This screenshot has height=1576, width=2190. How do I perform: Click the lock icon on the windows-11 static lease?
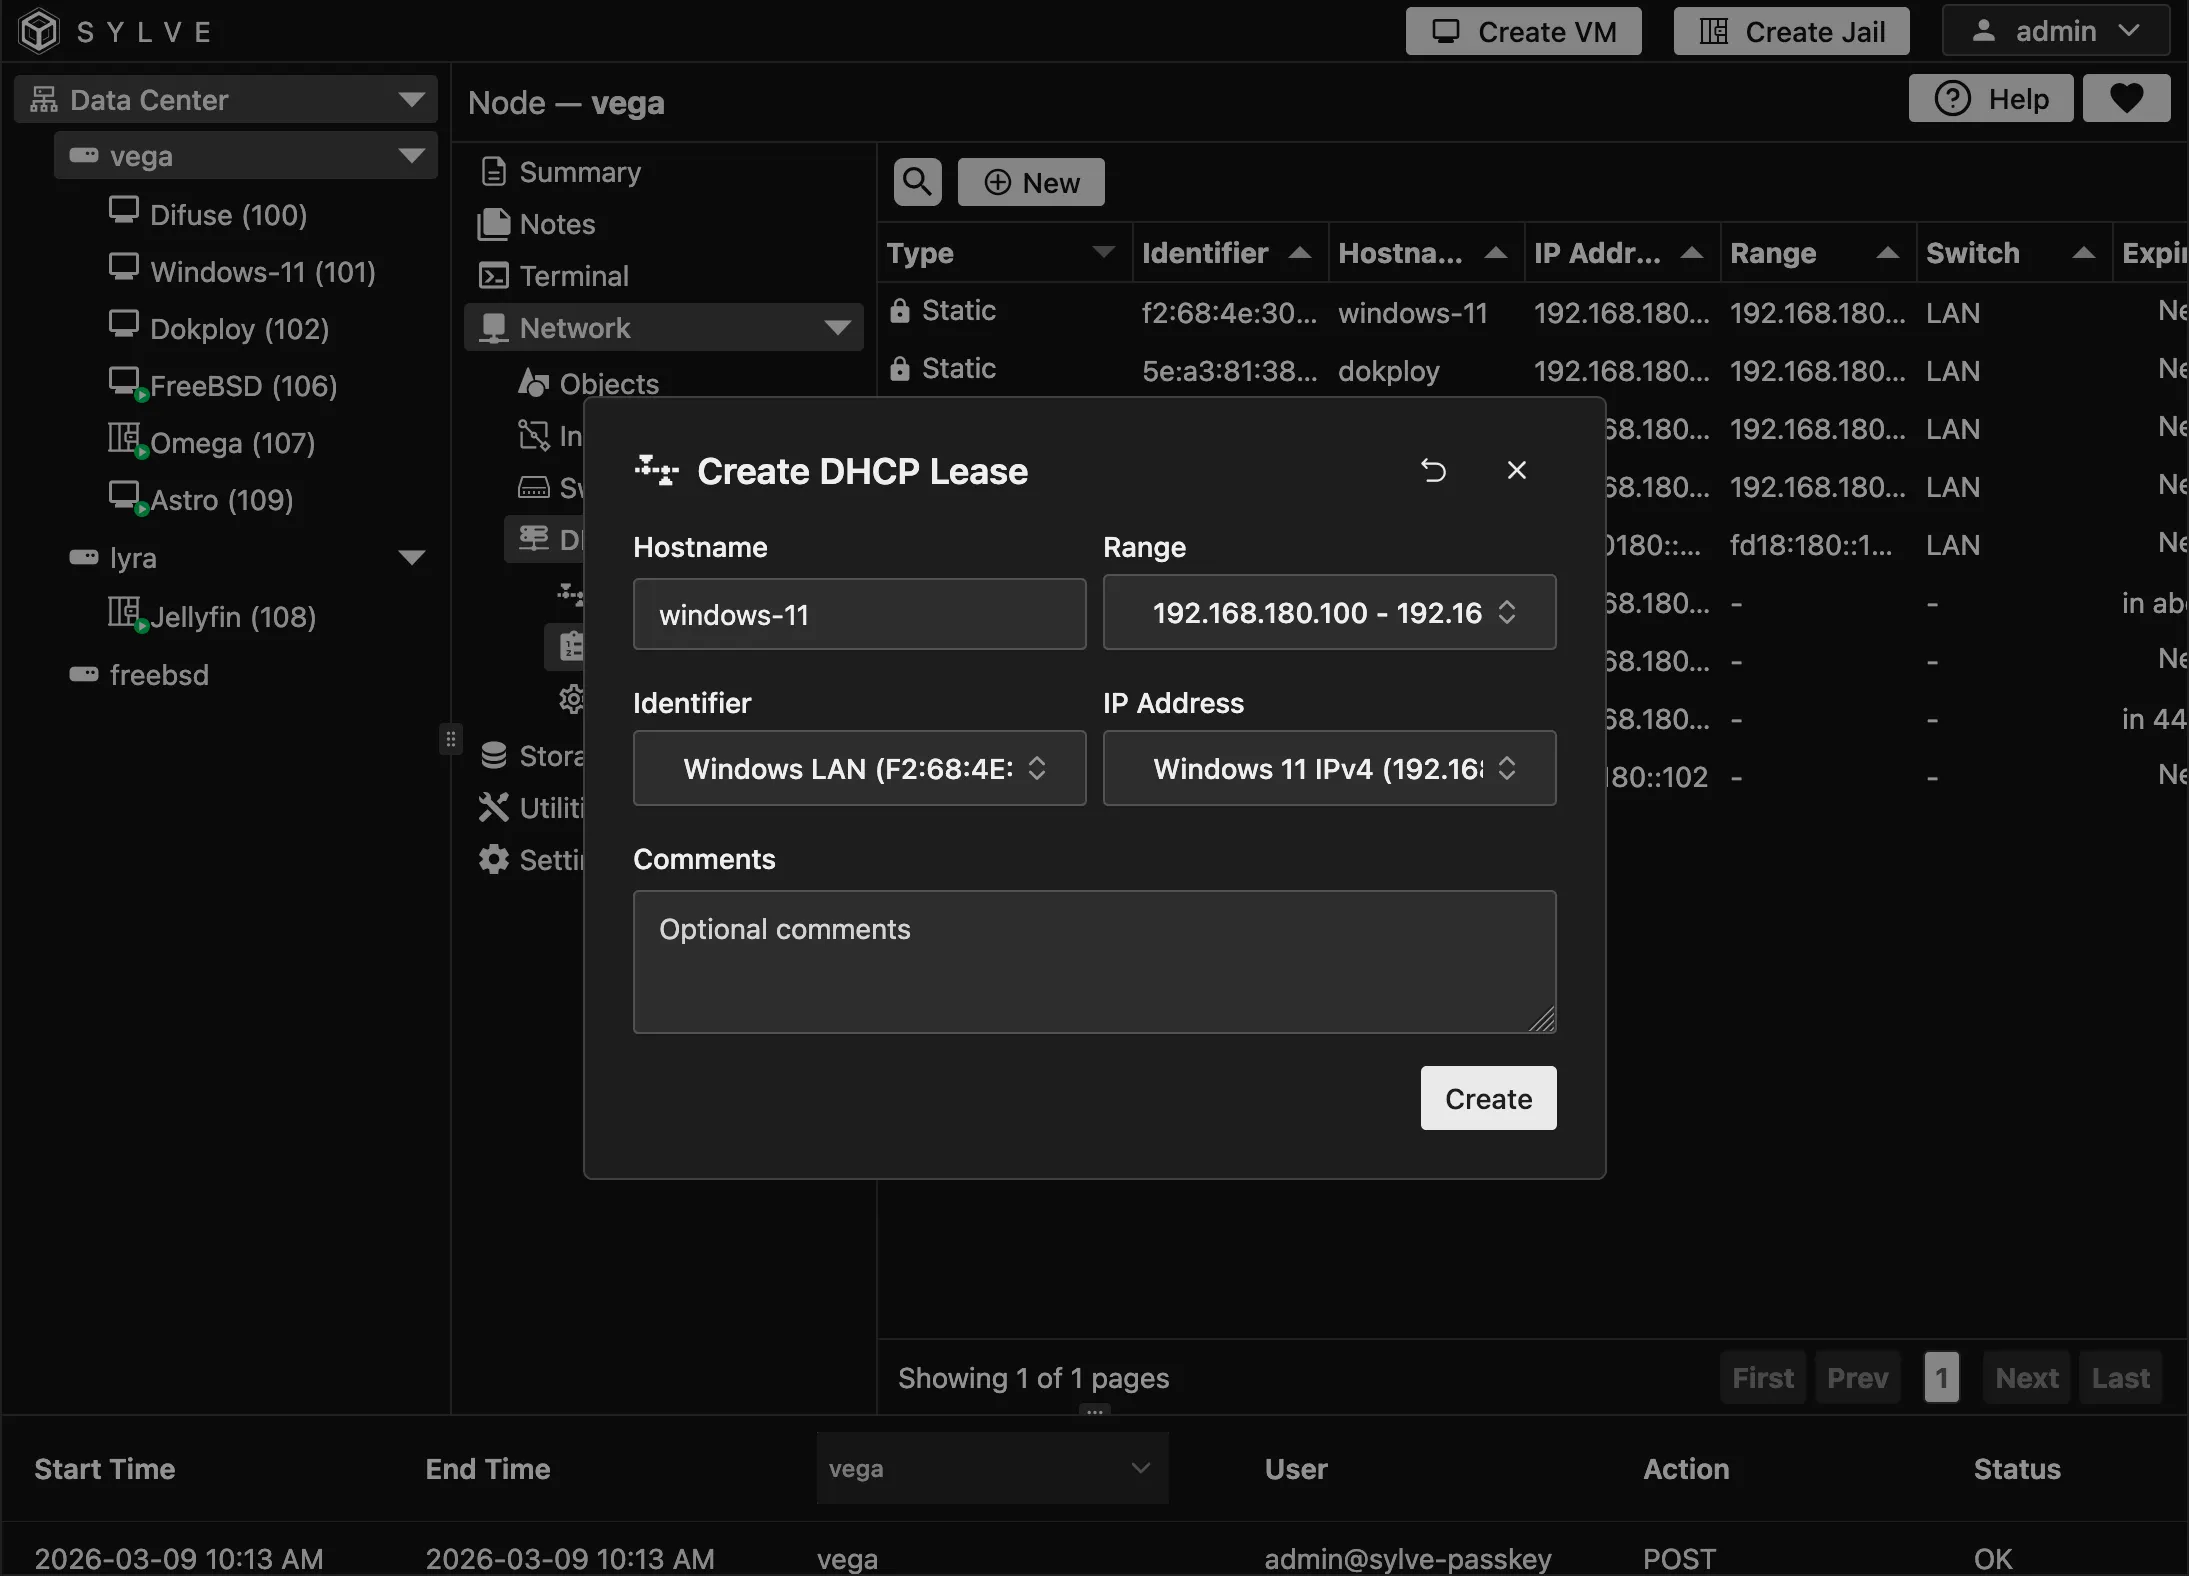click(899, 311)
